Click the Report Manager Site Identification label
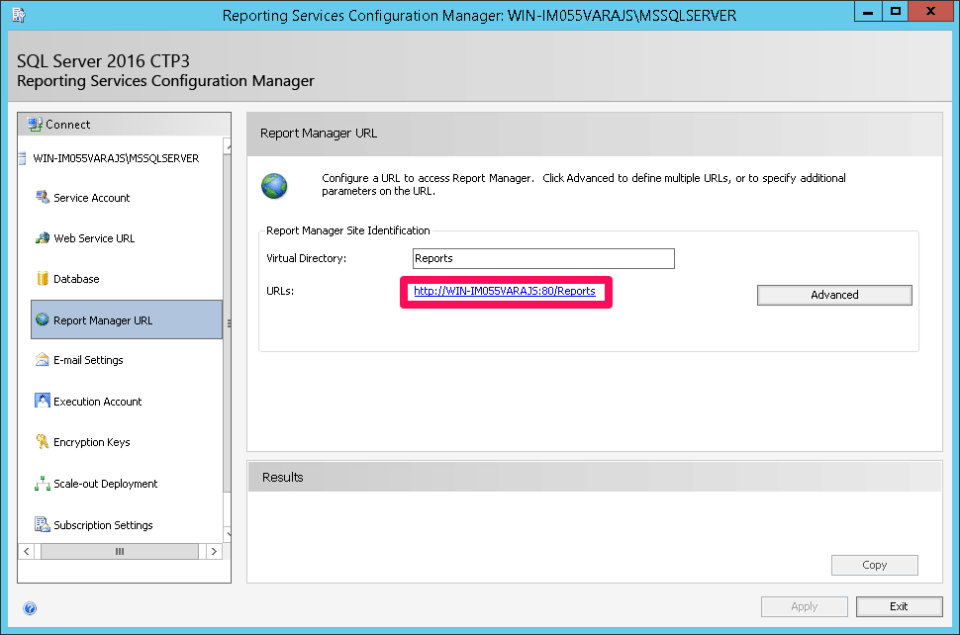This screenshot has width=960, height=635. (x=348, y=230)
